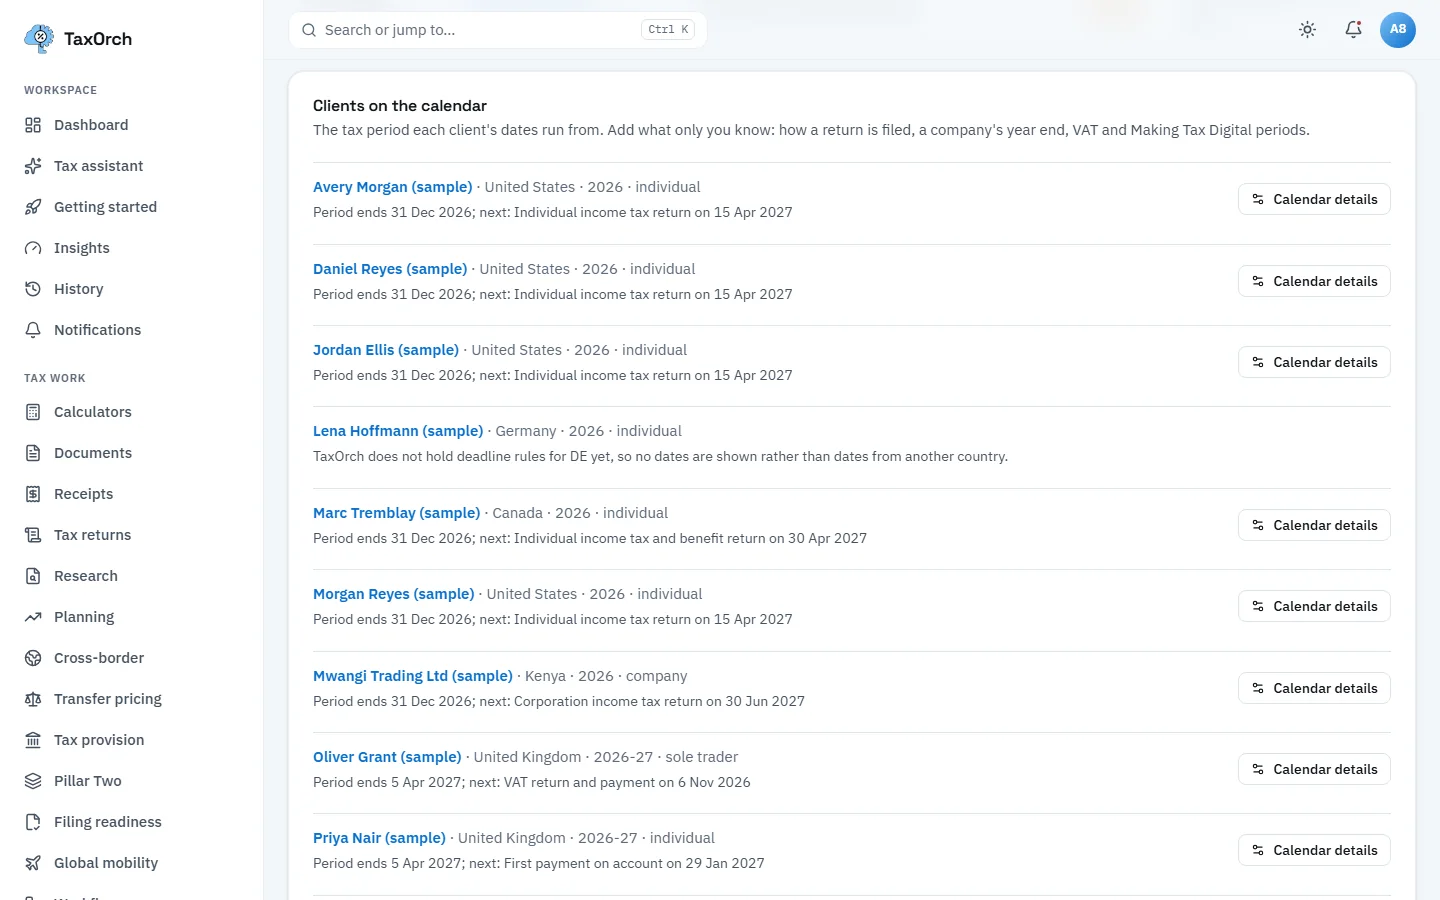
Task: Open the notifications bell in the top bar
Action: [1353, 30]
